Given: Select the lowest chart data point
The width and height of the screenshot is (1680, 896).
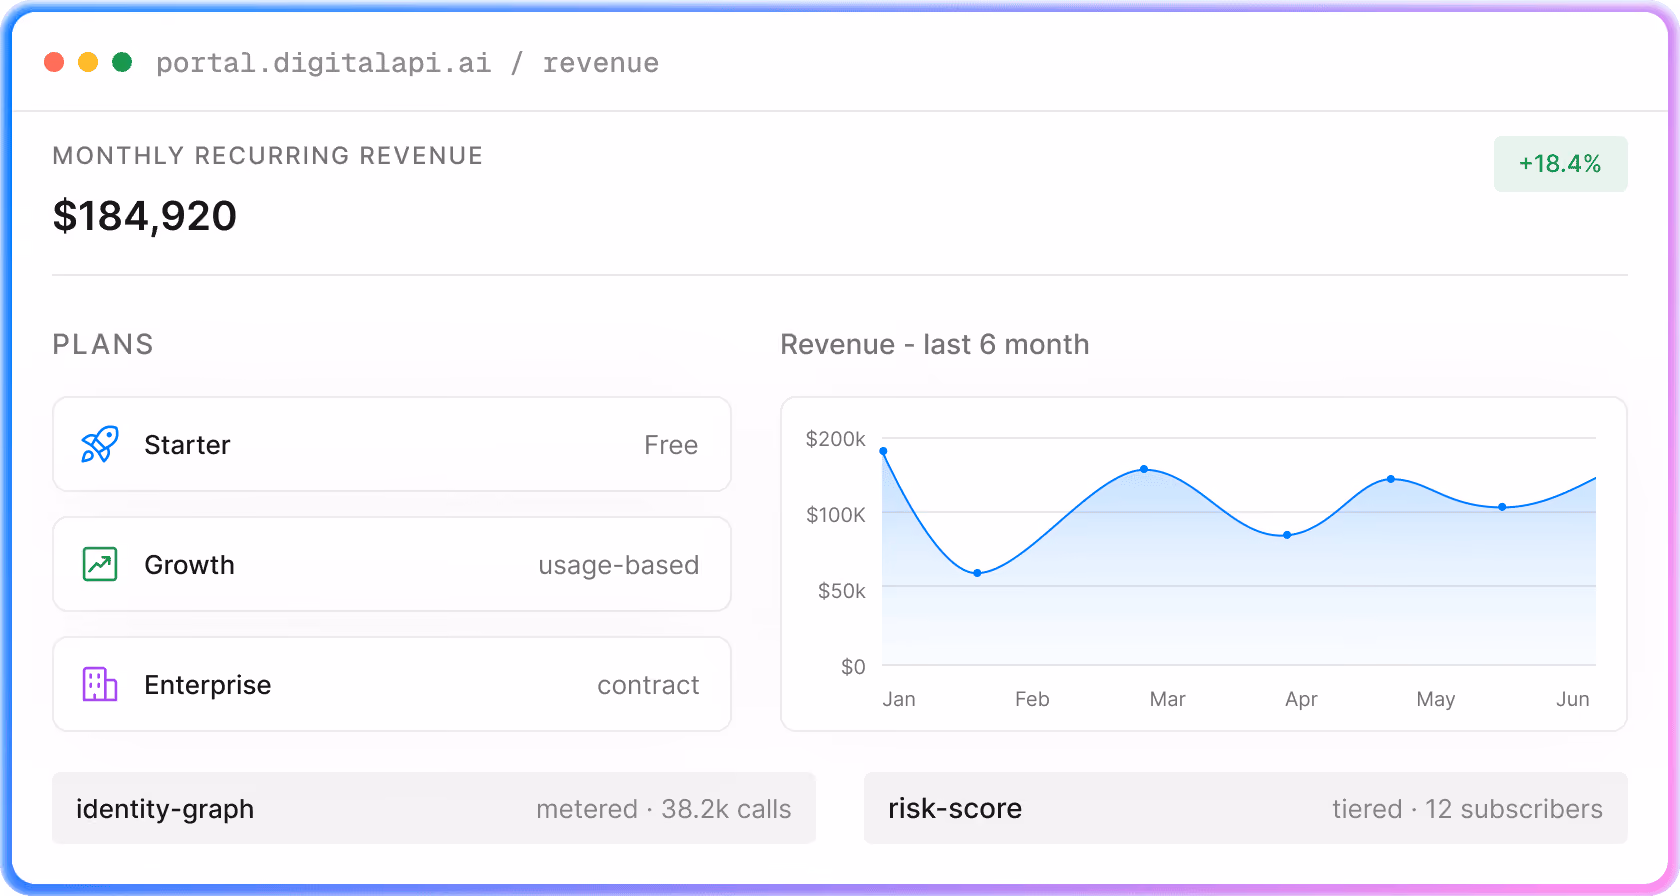Looking at the screenshot, I should (x=977, y=573).
